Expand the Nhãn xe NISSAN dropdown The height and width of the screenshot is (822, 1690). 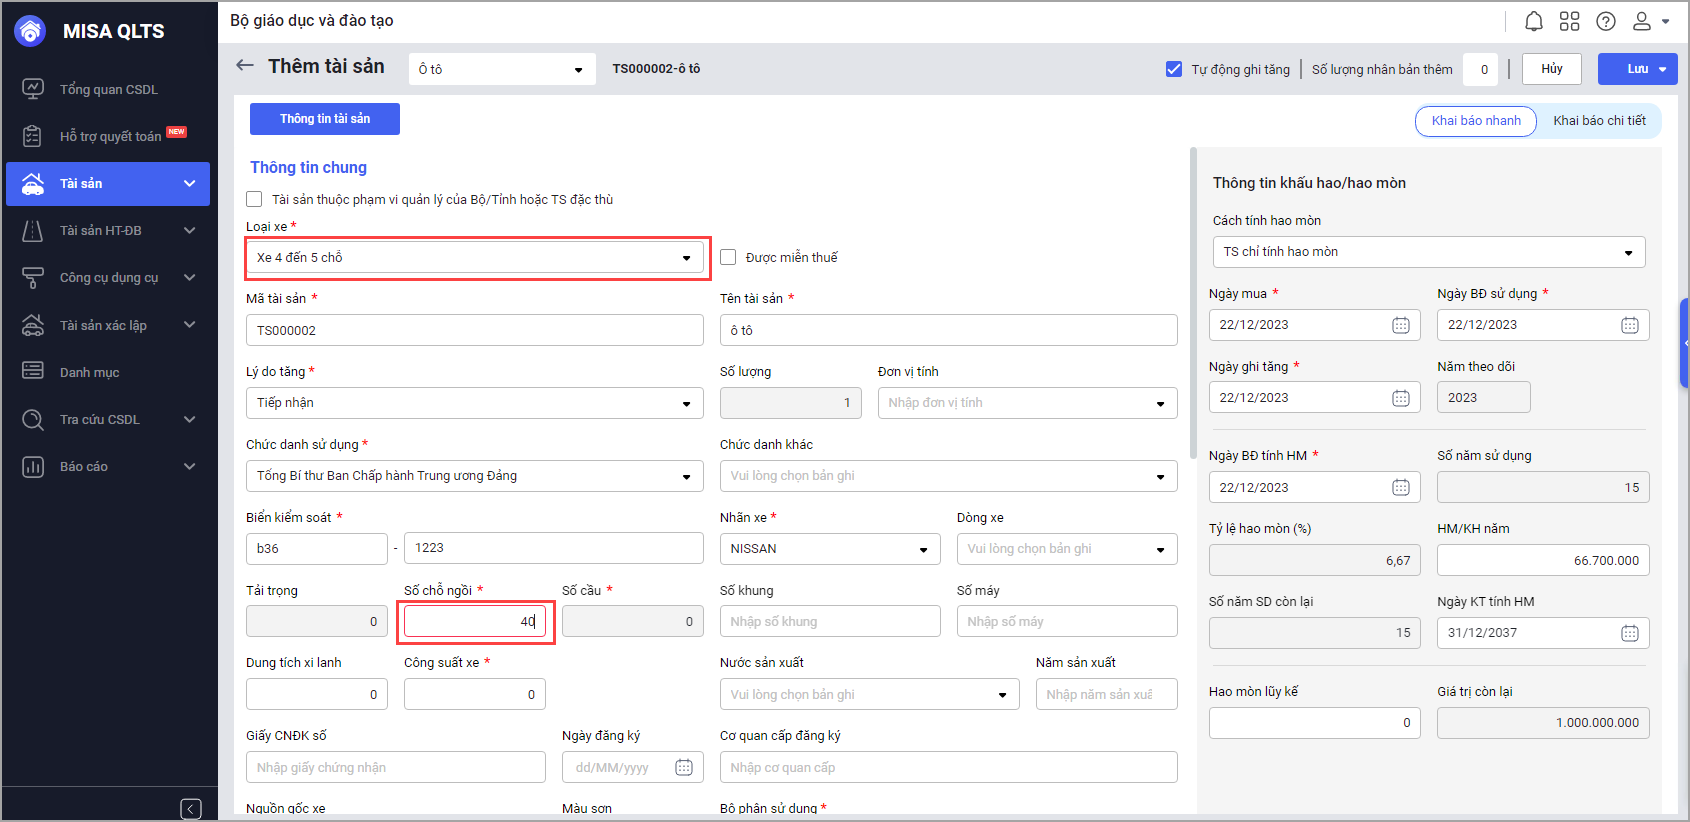pyautogui.click(x=829, y=549)
